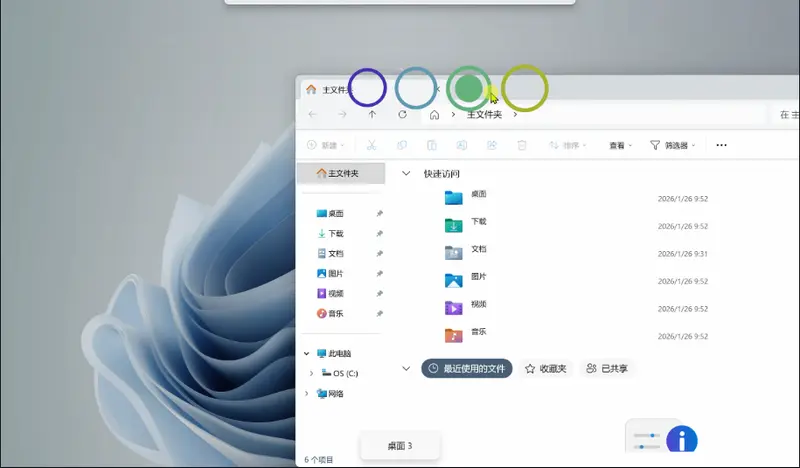This screenshot has height=468, width=800.
Task: Close the 主文件夹 tab with its X
Action: [x=437, y=89]
